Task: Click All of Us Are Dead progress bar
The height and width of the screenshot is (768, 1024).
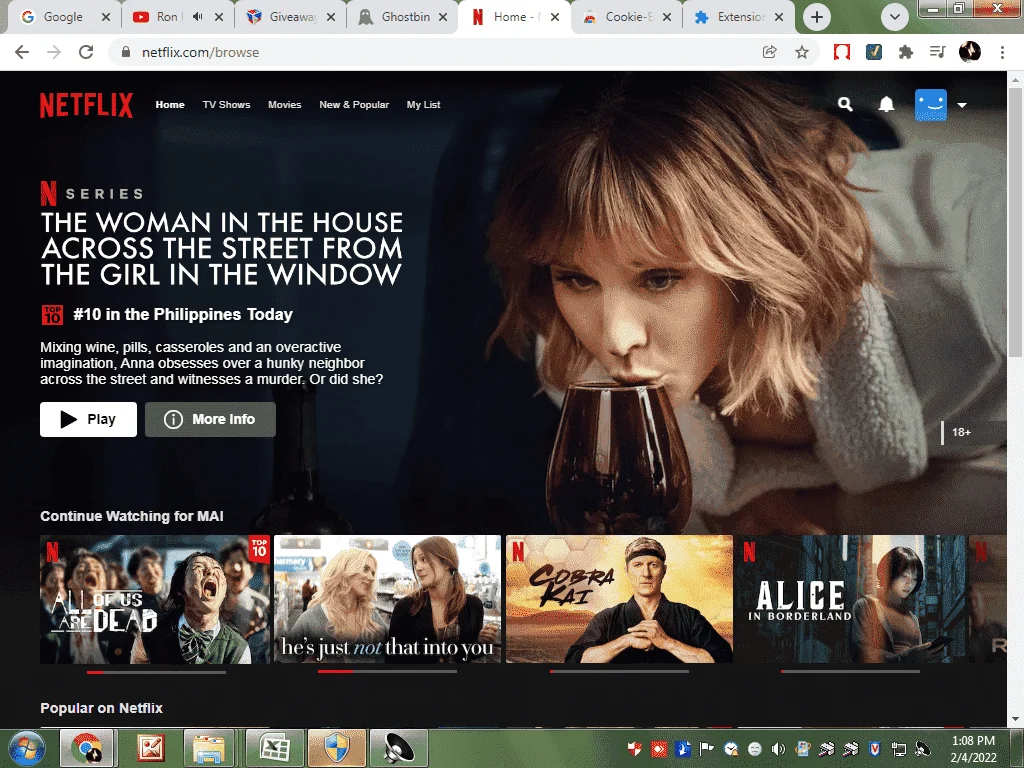Action: 156,671
